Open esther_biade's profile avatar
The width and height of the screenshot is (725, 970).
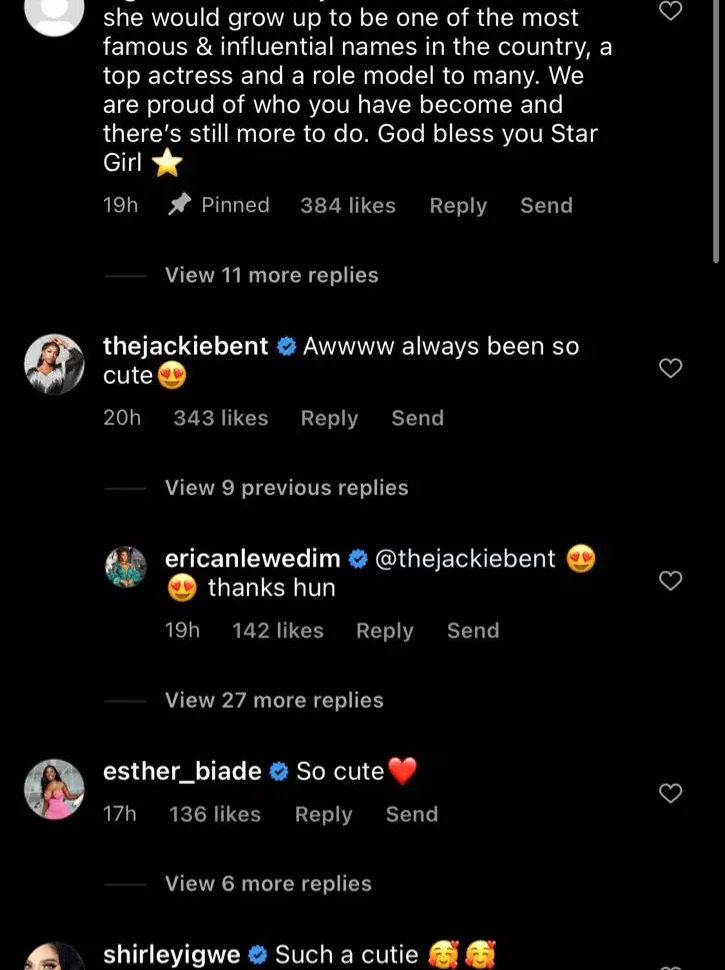53,789
